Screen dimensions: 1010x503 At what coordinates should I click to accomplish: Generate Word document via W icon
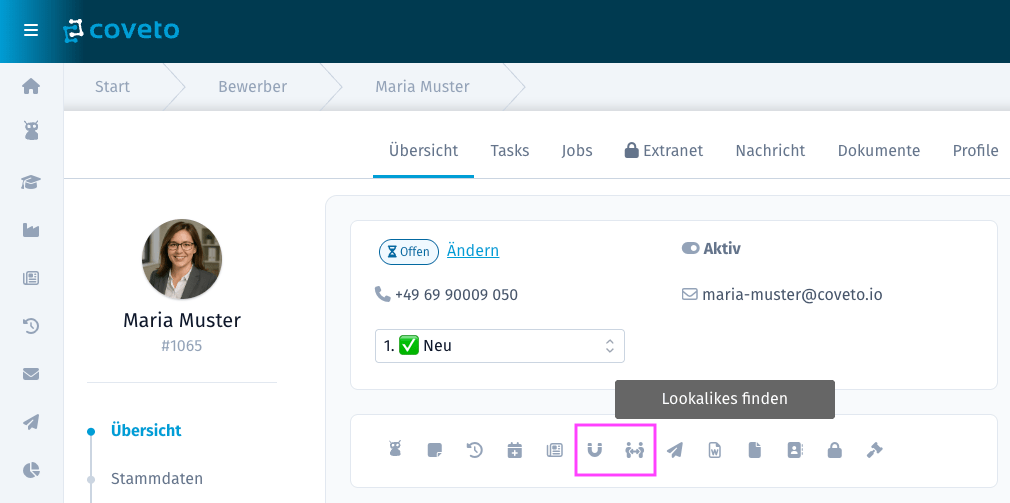pos(714,450)
